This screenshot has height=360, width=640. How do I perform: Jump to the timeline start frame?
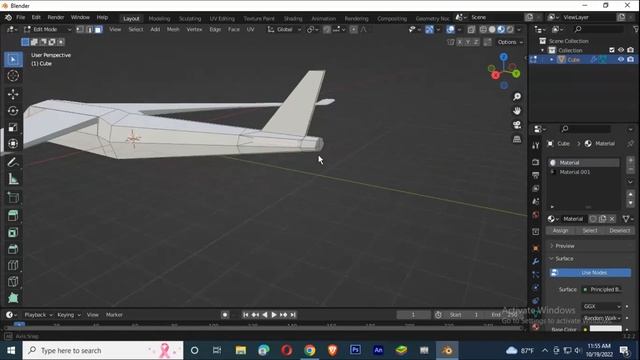click(x=245, y=315)
